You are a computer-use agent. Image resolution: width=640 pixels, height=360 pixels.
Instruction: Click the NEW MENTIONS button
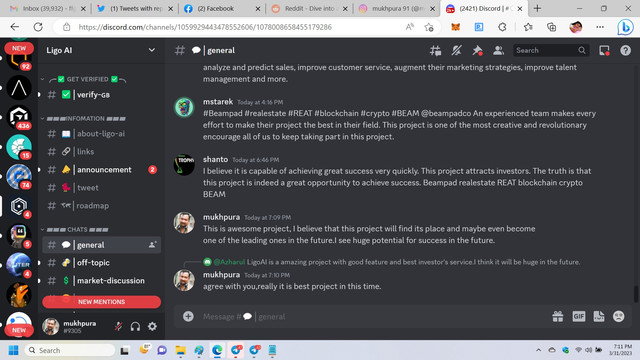(101, 302)
